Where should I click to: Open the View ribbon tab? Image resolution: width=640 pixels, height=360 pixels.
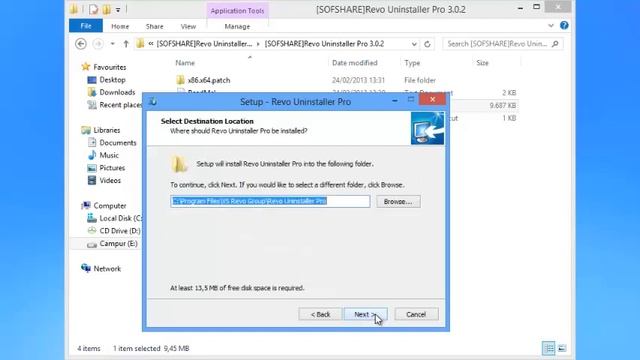(x=188, y=26)
